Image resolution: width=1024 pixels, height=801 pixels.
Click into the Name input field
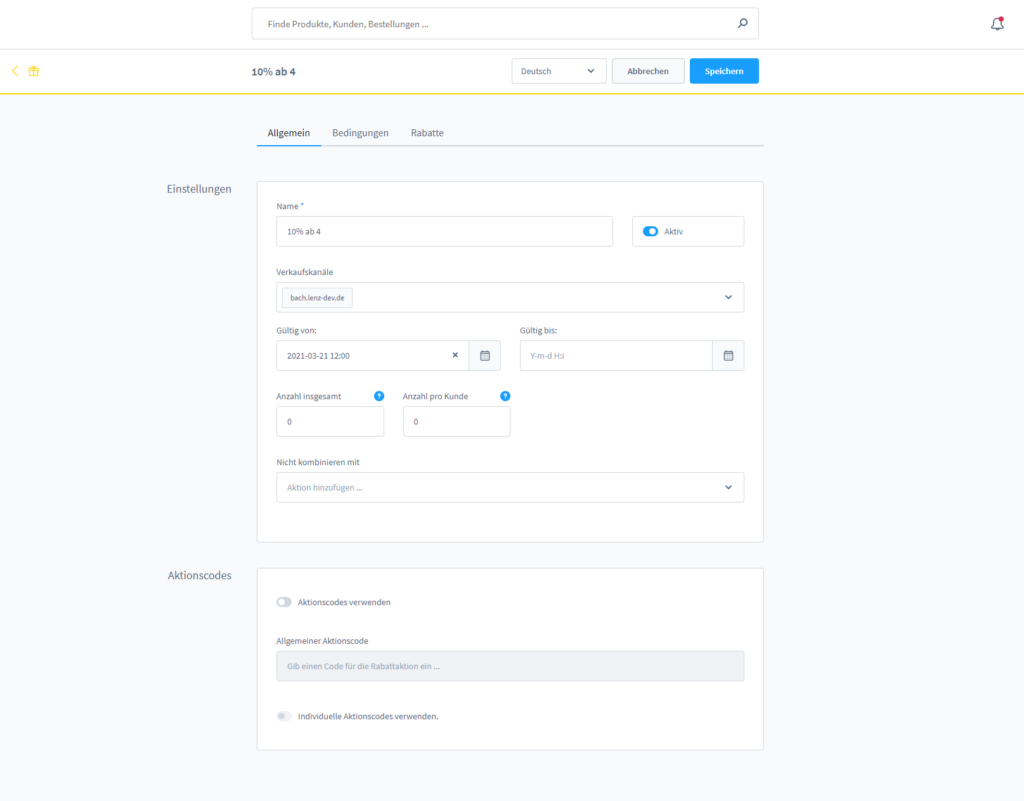click(x=444, y=231)
